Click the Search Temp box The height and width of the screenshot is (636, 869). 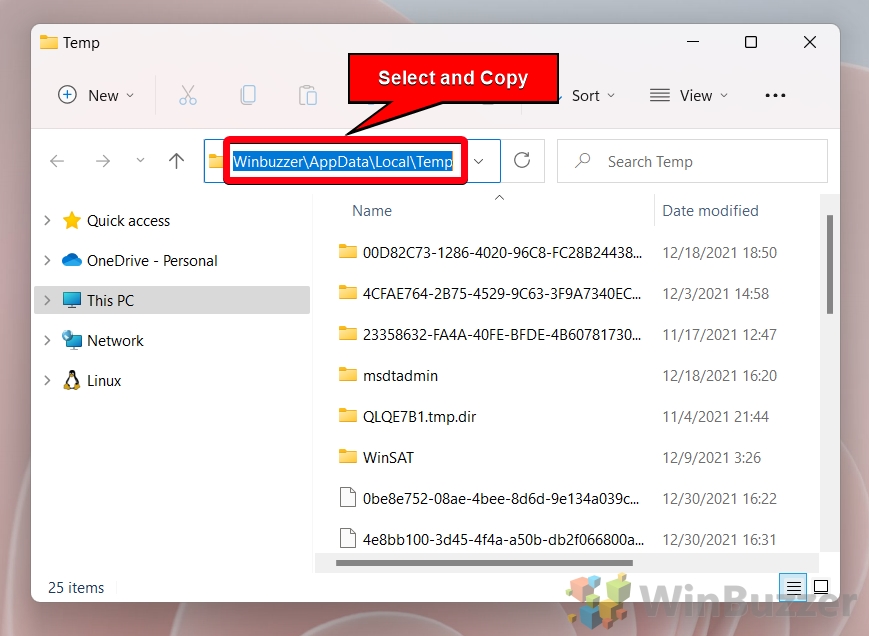coord(692,161)
